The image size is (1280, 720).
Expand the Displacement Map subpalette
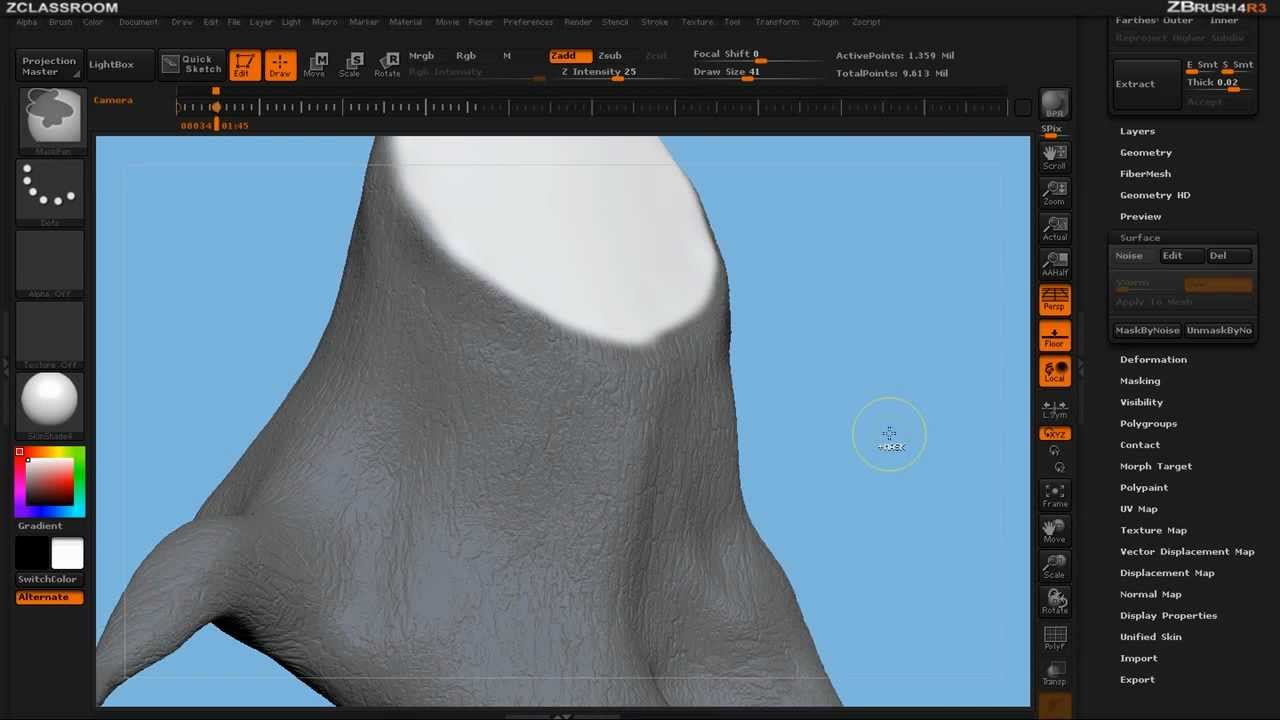(1167, 573)
